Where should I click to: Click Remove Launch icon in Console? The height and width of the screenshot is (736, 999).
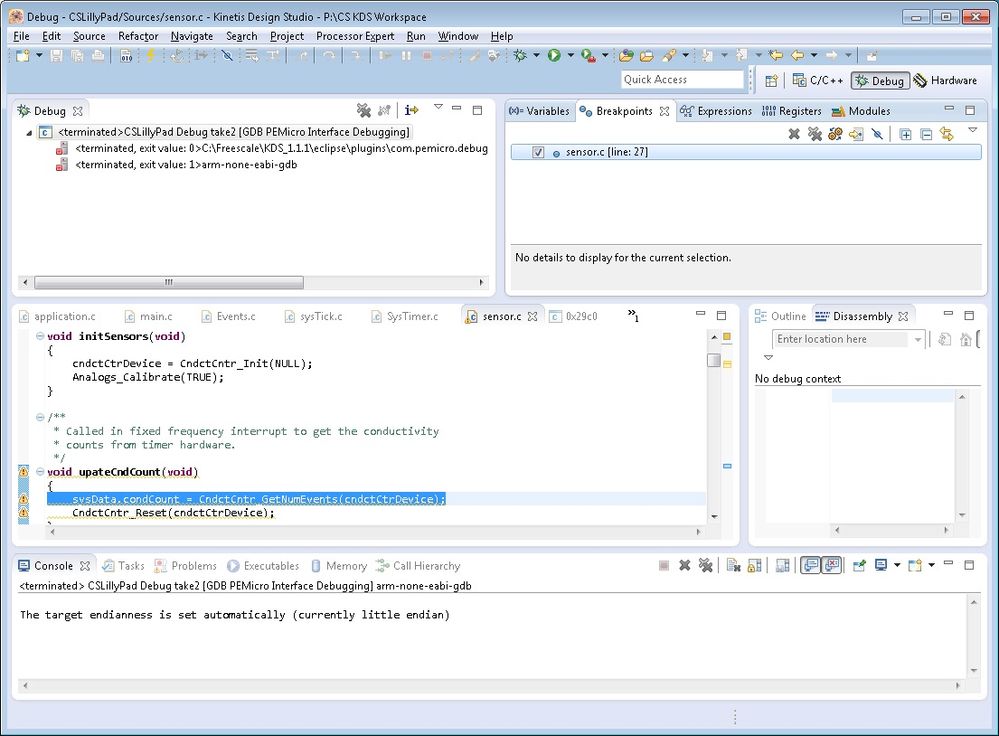(x=684, y=565)
